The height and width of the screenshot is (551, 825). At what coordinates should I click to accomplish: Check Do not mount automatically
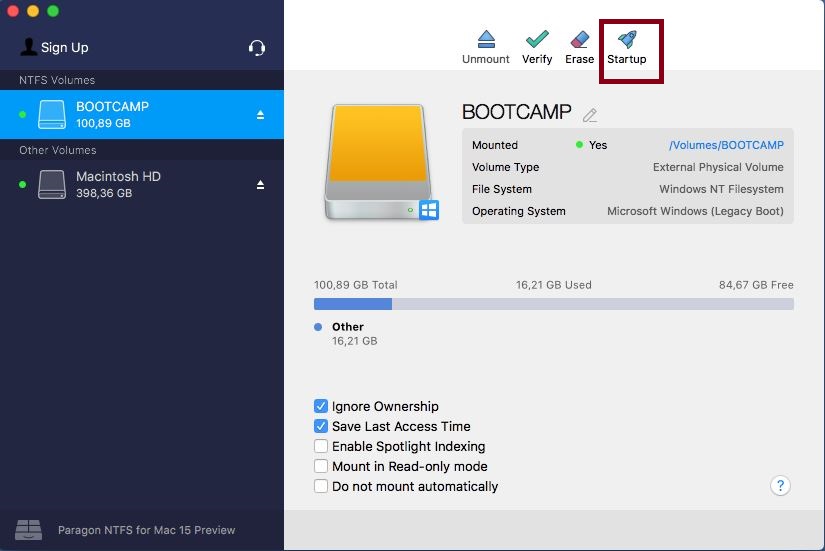coord(320,486)
